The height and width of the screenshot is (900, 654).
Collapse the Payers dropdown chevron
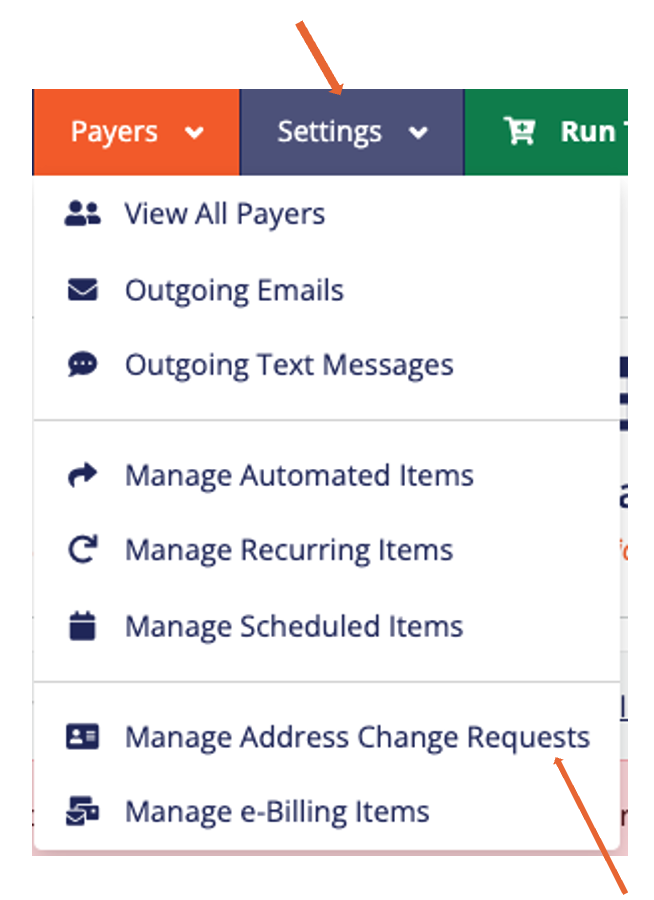194,133
